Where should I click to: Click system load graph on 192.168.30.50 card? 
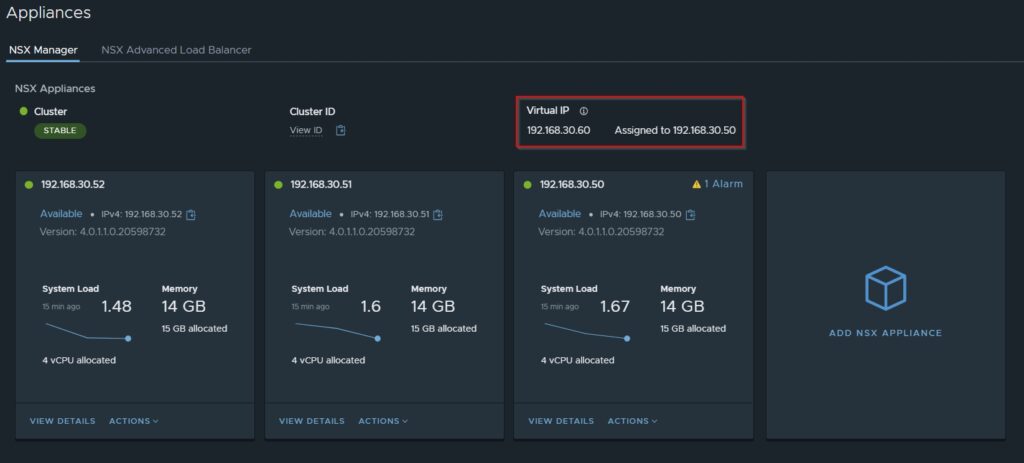587,332
